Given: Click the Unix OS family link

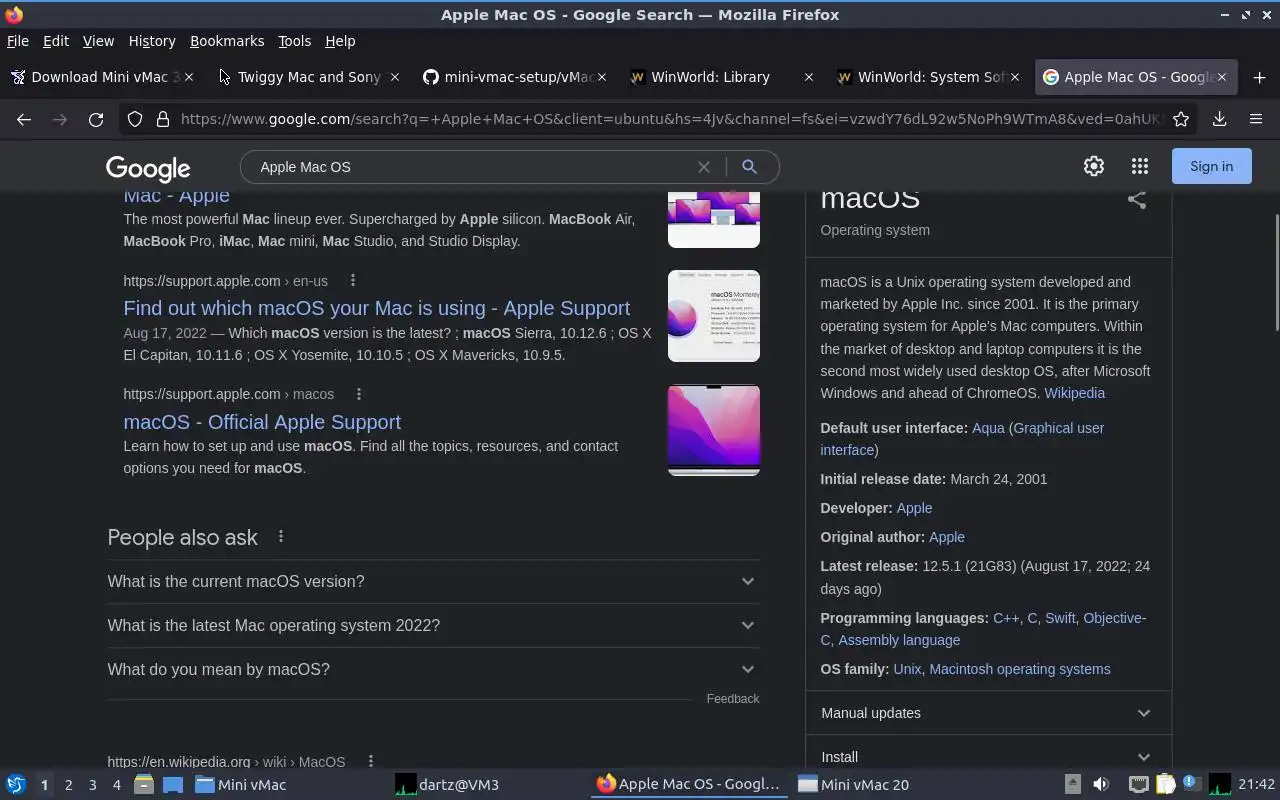Looking at the screenshot, I should 907,669.
